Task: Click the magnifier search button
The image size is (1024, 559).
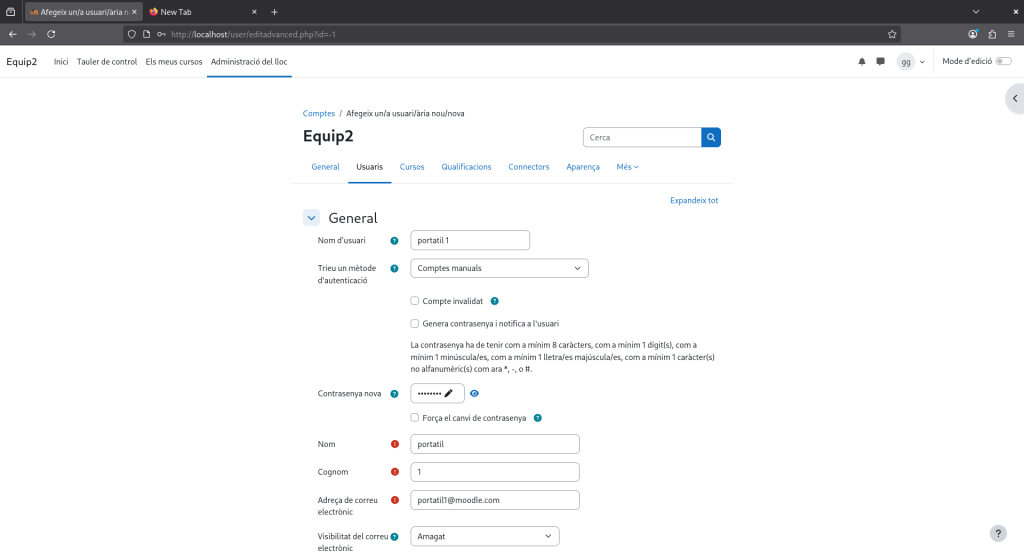Action: click(711, 137)
